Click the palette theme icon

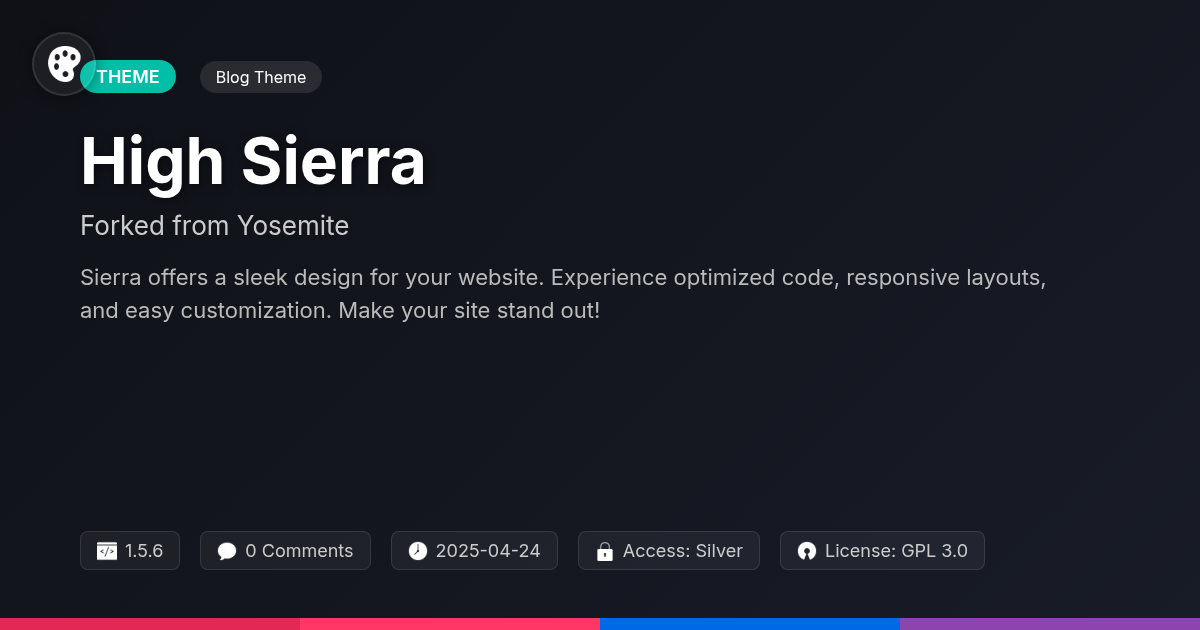(x=64, y=64)
